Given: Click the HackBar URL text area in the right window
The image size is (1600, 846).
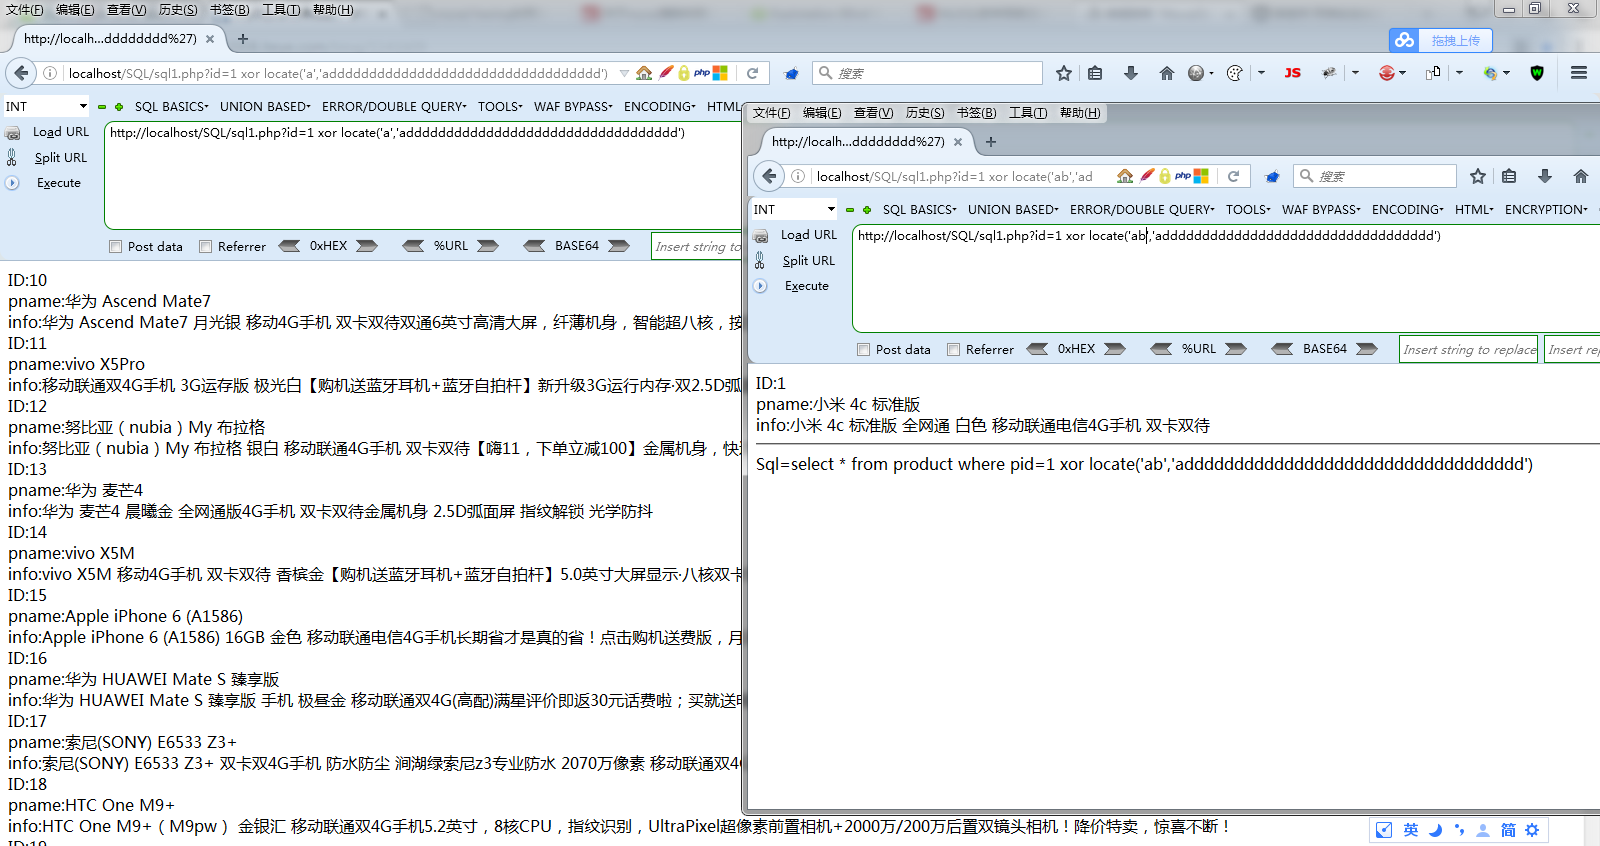Looking at the screenshot, I should (1226, 278).
